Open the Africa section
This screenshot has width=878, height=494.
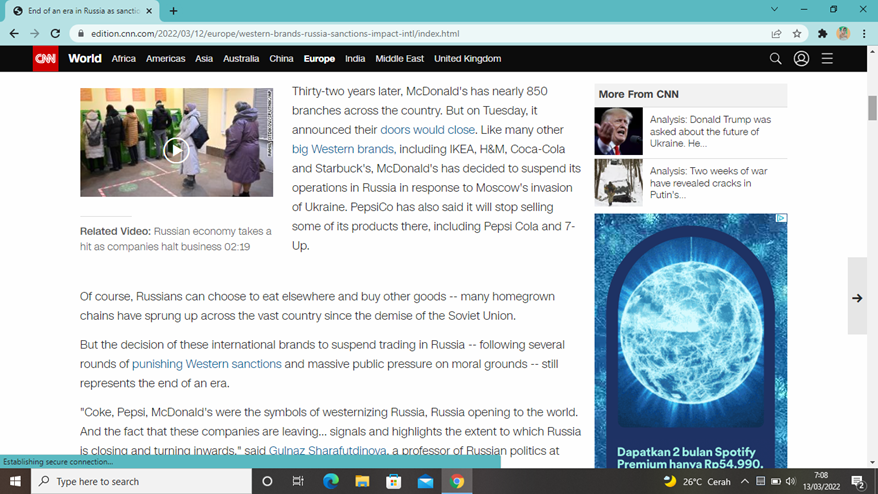click(123, 59)
